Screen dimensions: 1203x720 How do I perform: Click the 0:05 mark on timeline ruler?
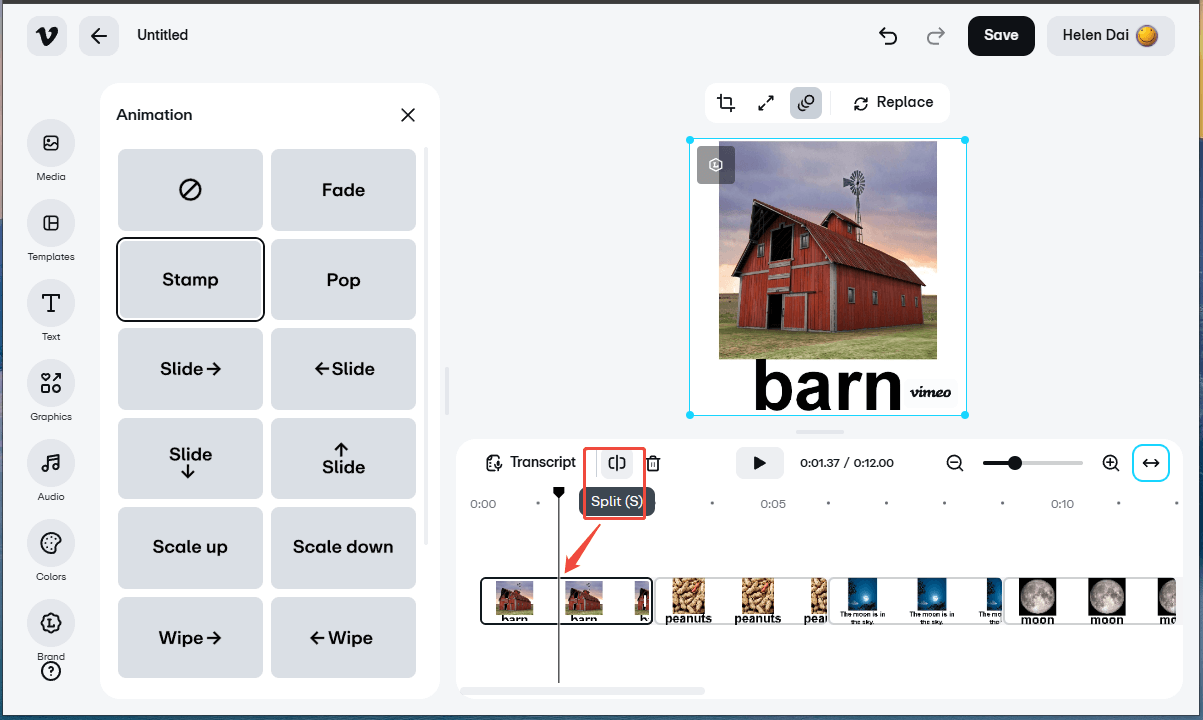coord(773,504)
